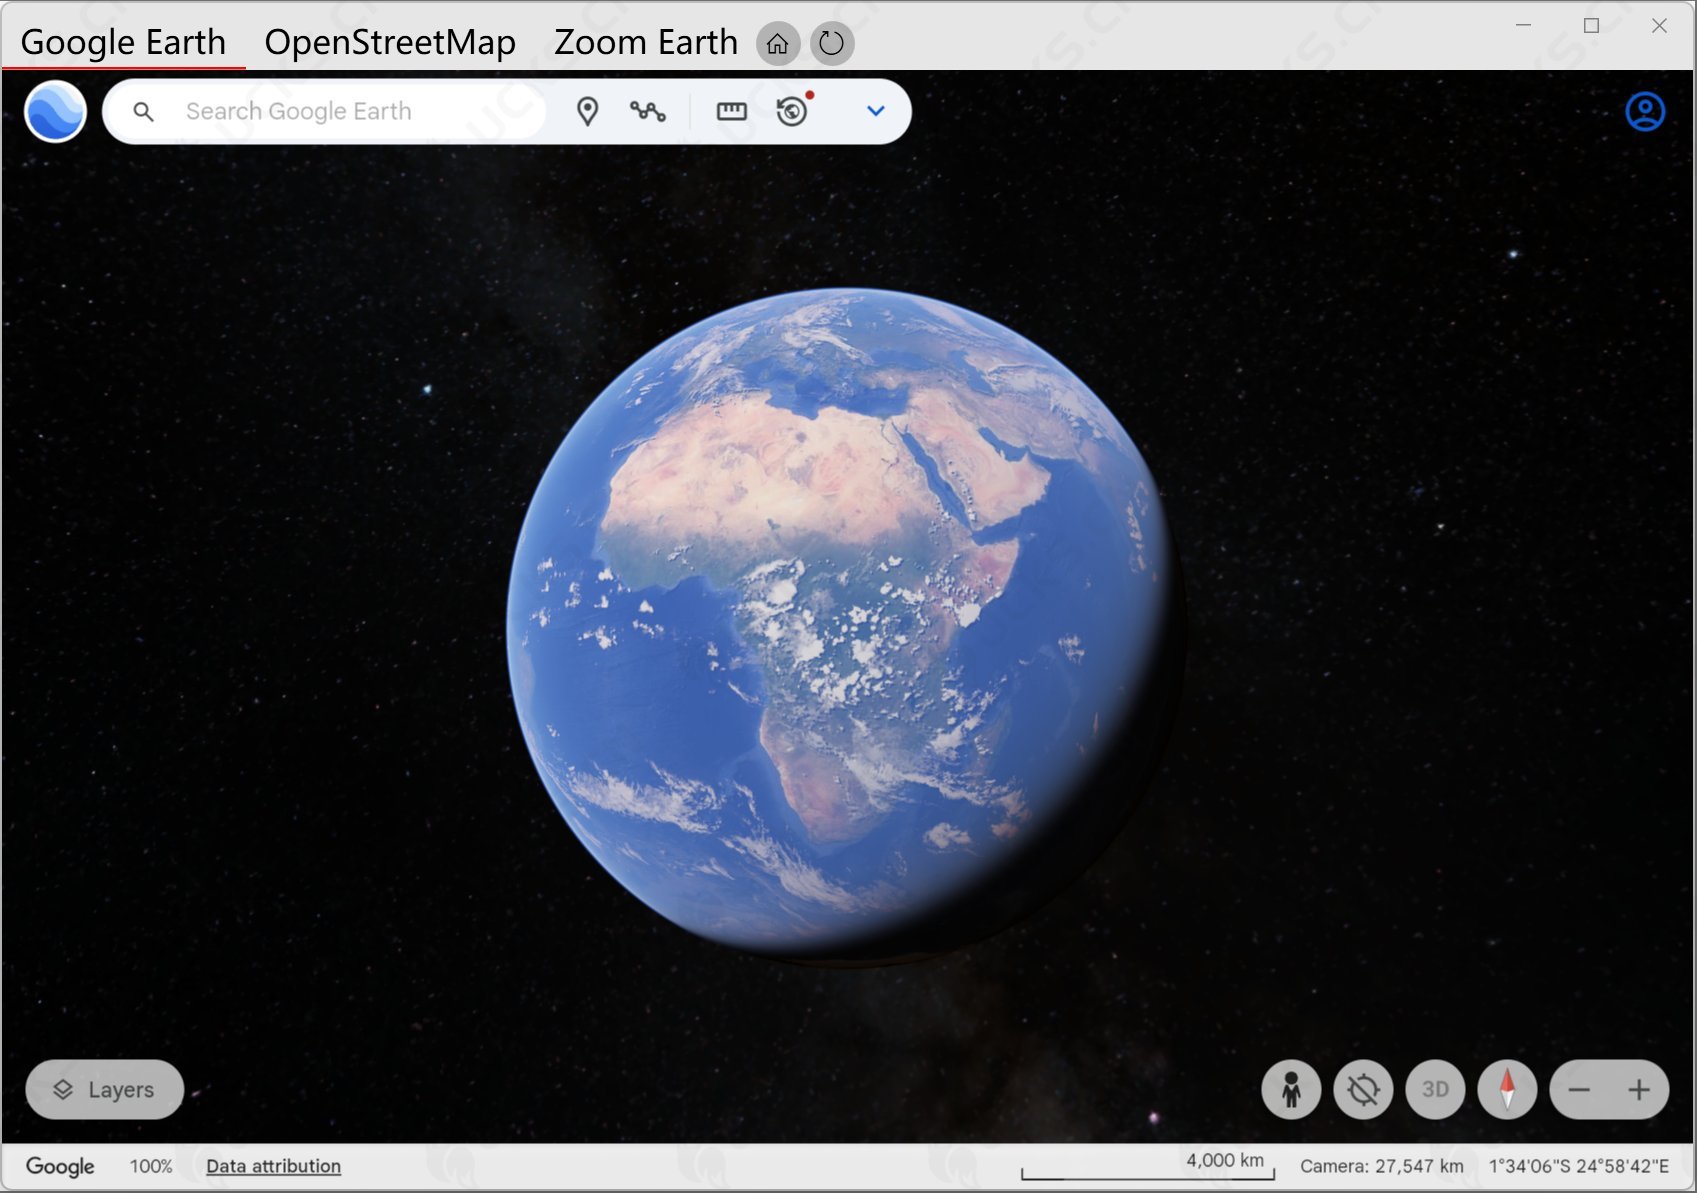Select the Draw path tool

(648, 111)
